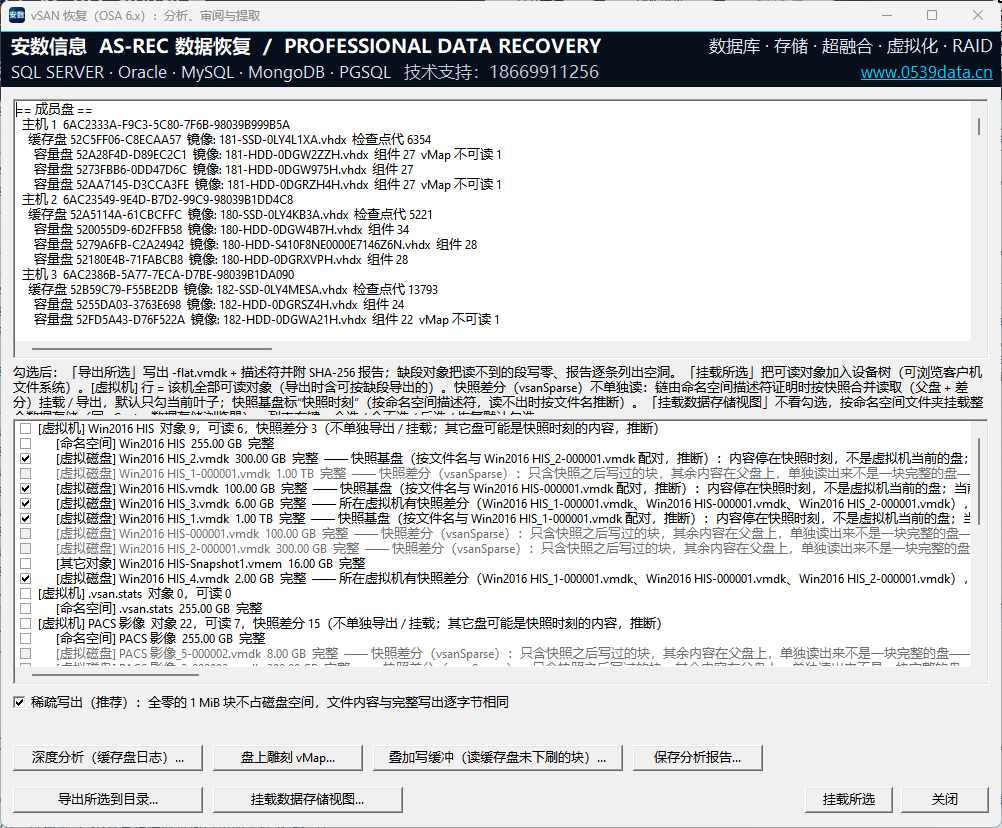1002x828 pixels.
Task: Check [命名空间] .vsan.stats 255.00 GB box
Action: [26, 609]
